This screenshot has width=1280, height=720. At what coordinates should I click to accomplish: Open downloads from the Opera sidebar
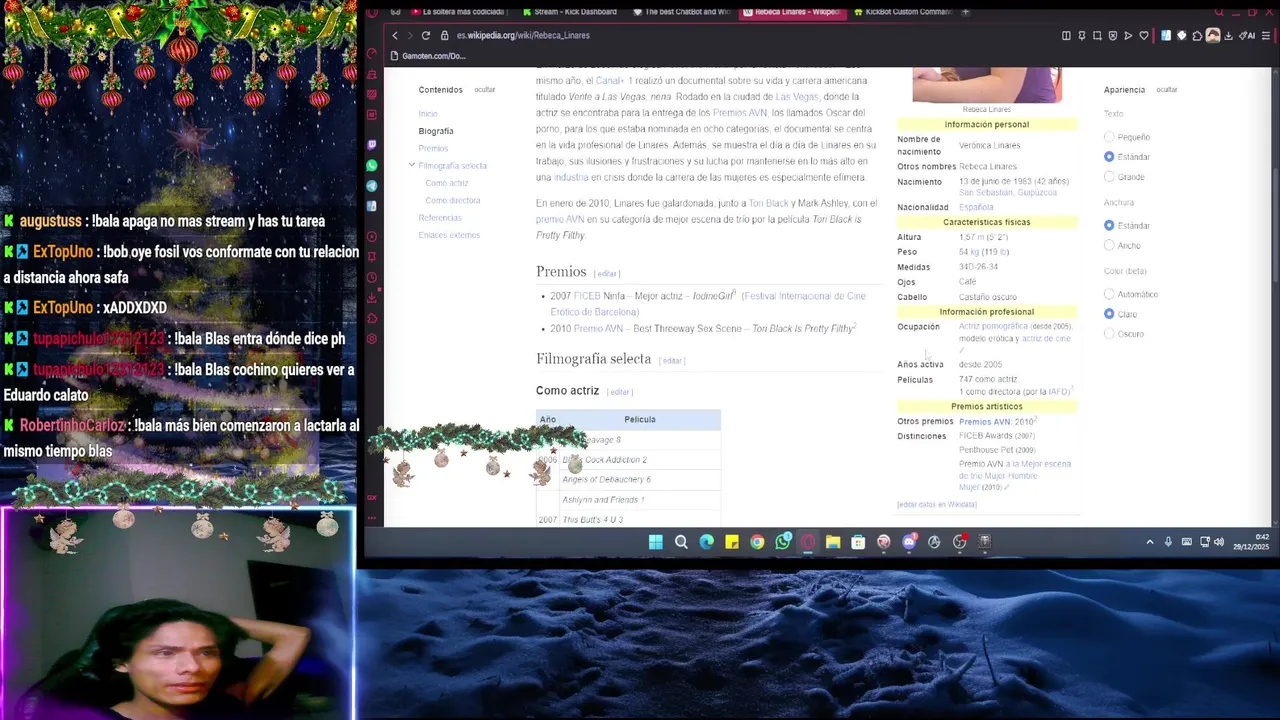[372, 298]
